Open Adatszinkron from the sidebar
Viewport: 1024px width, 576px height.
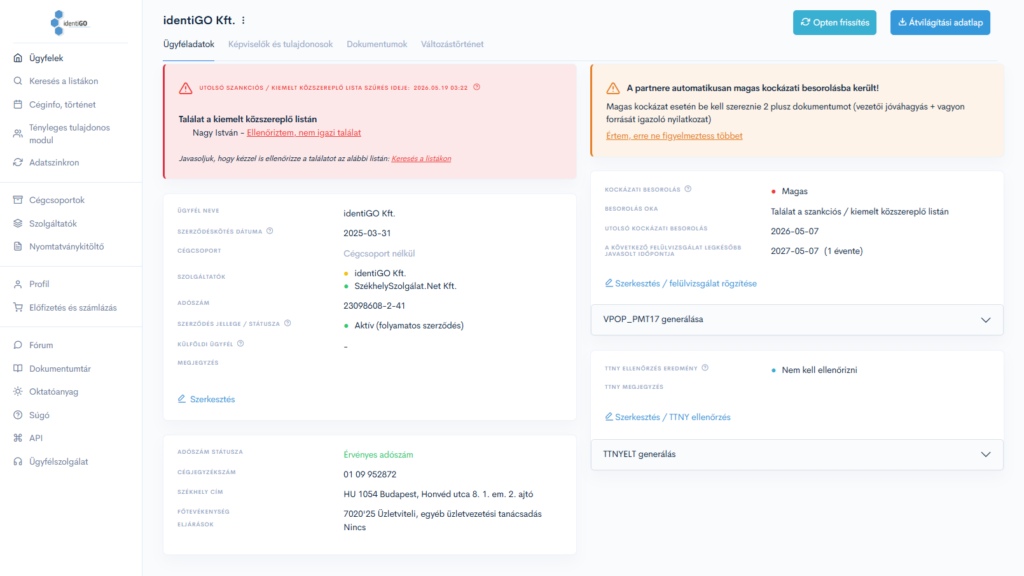[x=54, y=163]
